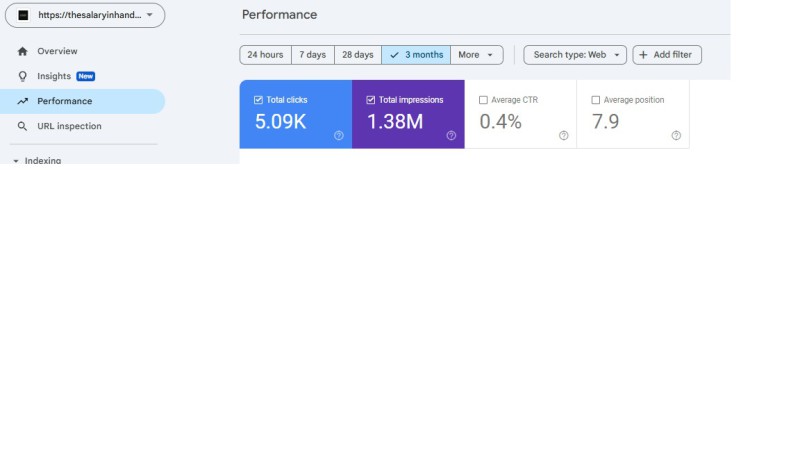
Task: Enable the Average position checkbox
Action: click(596, 100)
